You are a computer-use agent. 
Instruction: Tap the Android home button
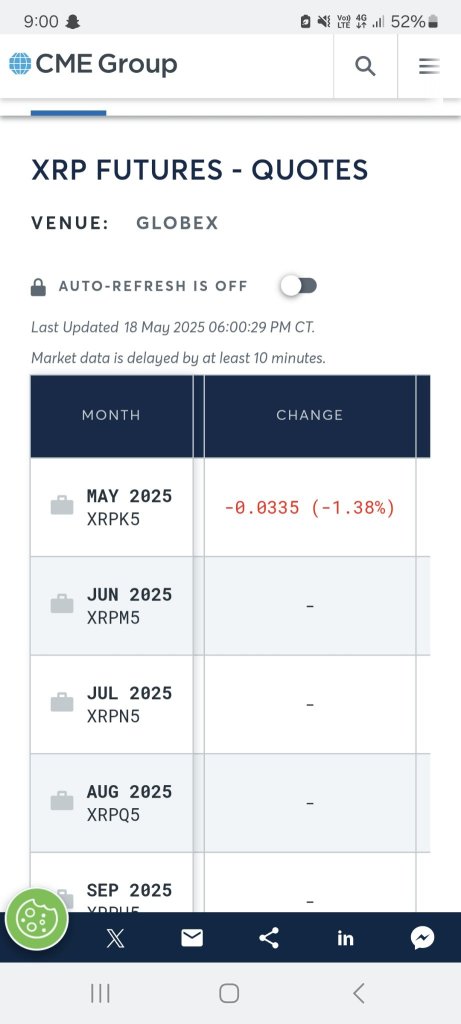(229, 993)
